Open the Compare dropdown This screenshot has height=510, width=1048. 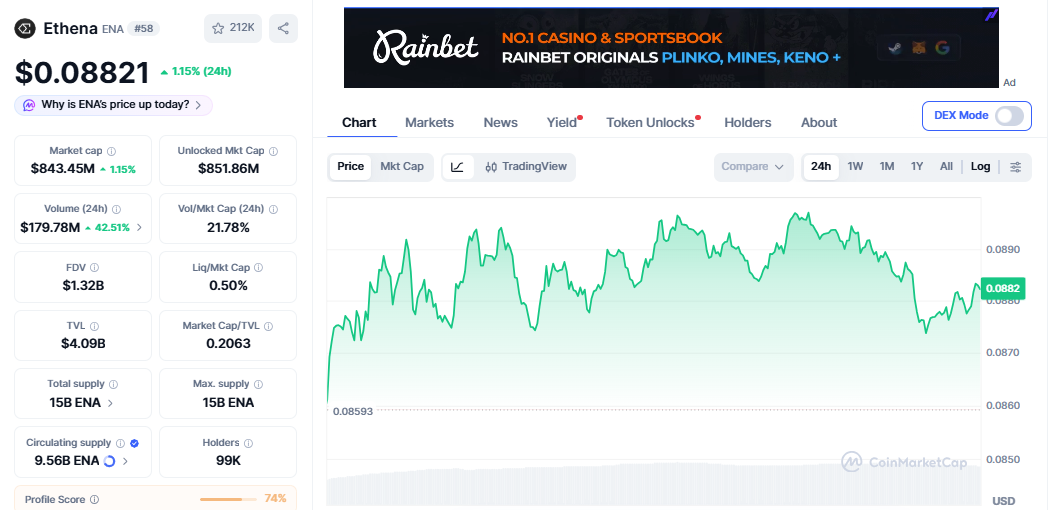753,167
